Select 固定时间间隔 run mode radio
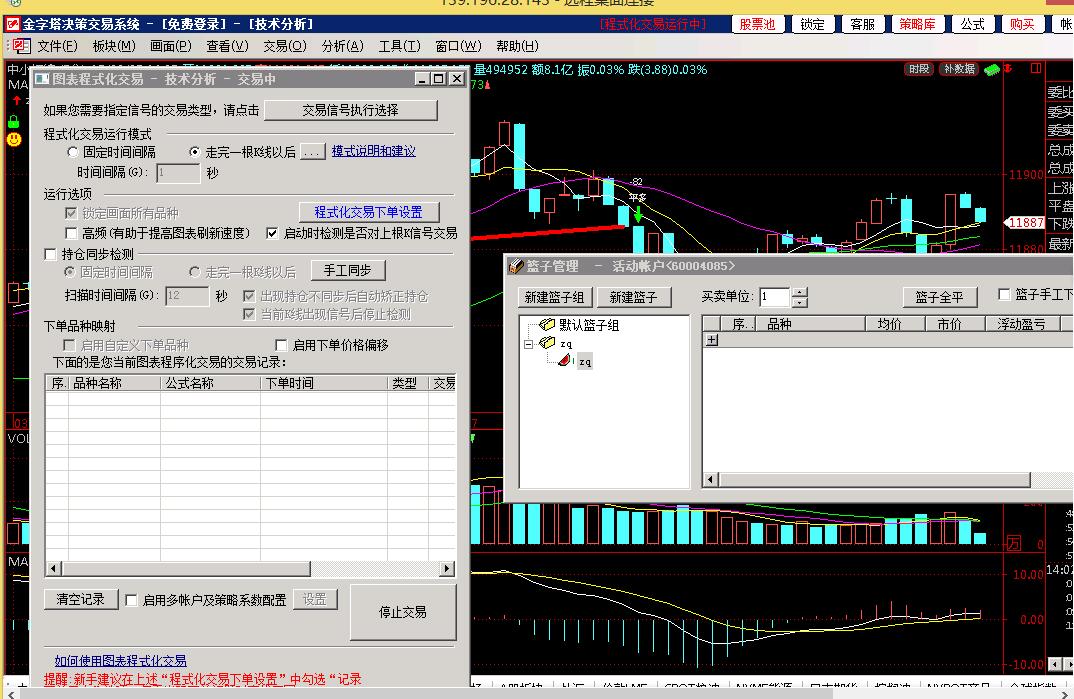 click(x=73, y=152)
